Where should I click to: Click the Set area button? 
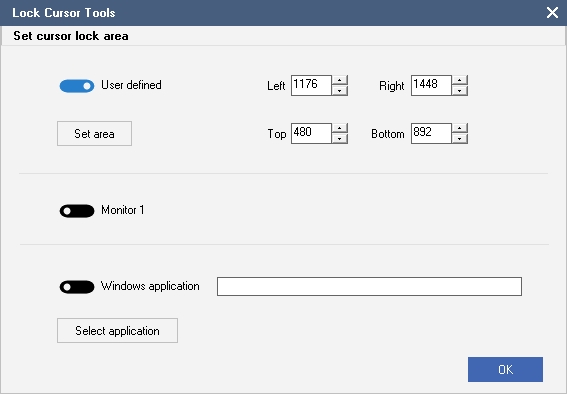point(94,134)
